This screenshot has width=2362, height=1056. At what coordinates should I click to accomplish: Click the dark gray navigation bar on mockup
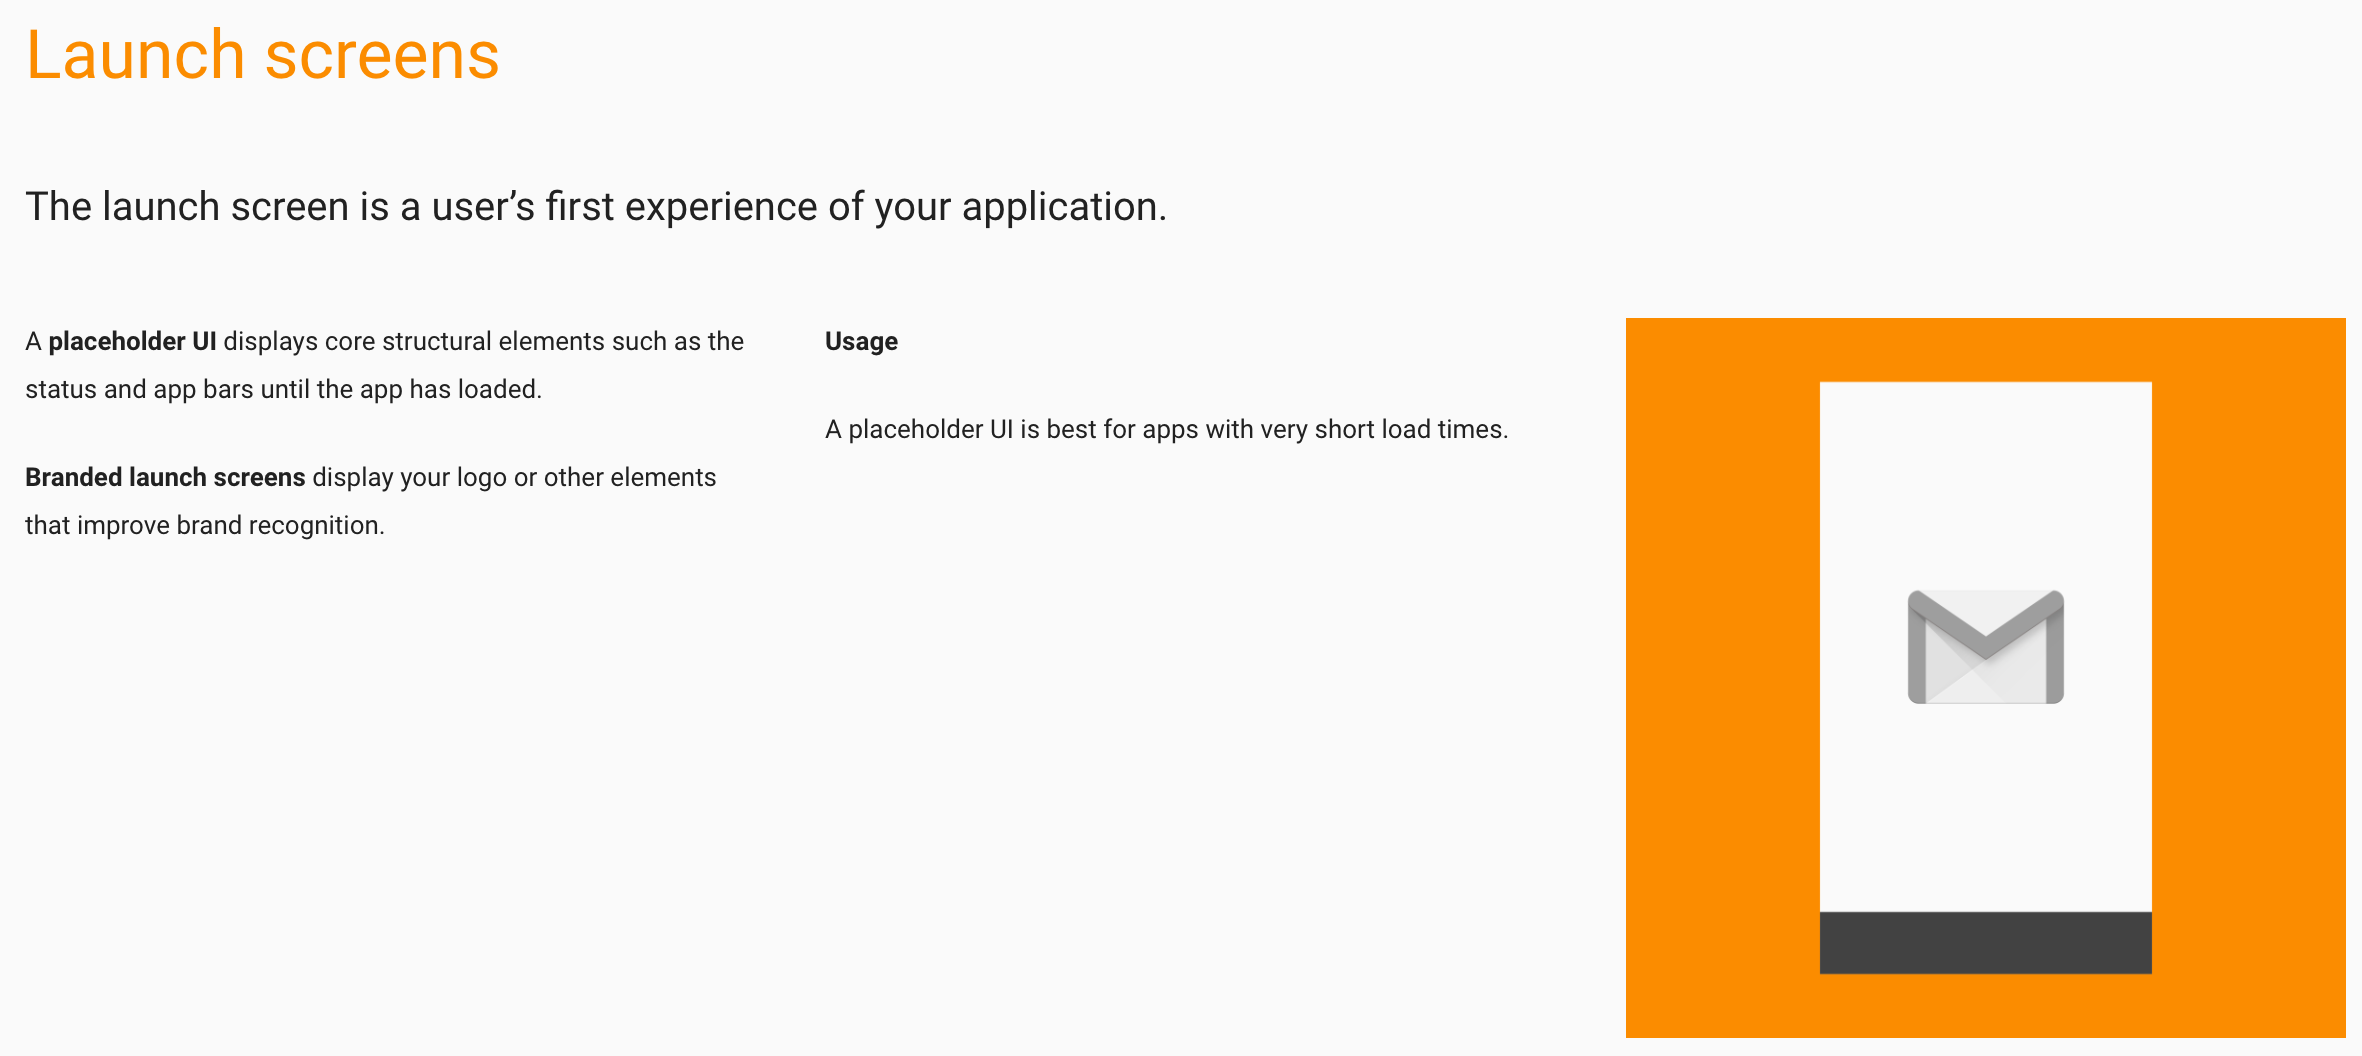1985,942
